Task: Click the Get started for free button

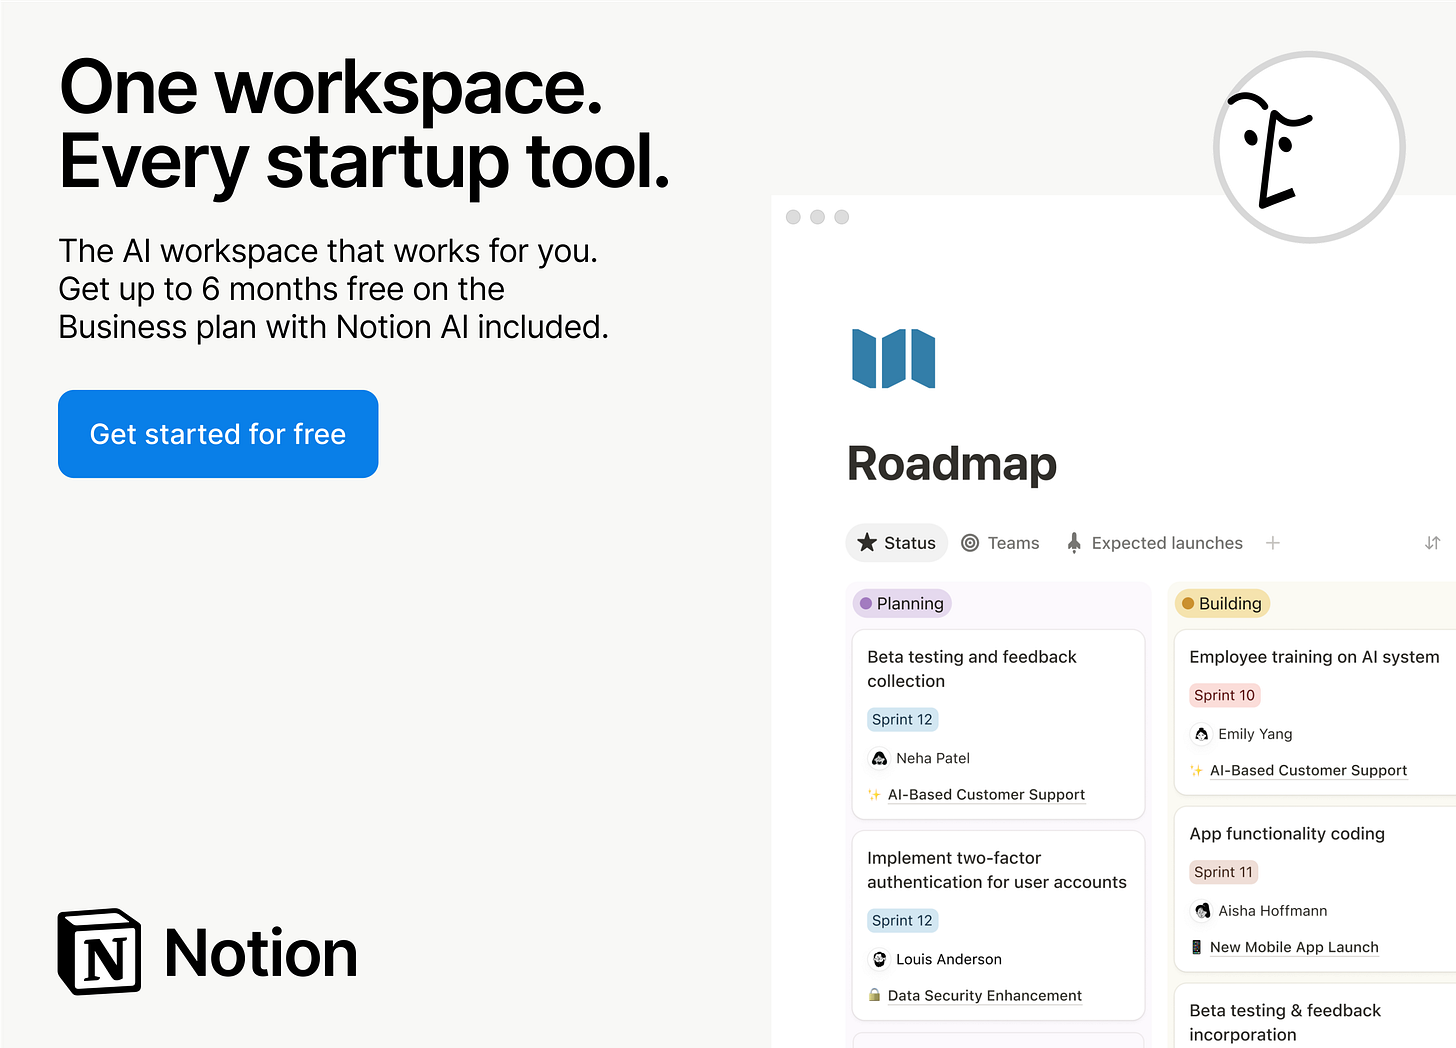Action: point(218,434)
